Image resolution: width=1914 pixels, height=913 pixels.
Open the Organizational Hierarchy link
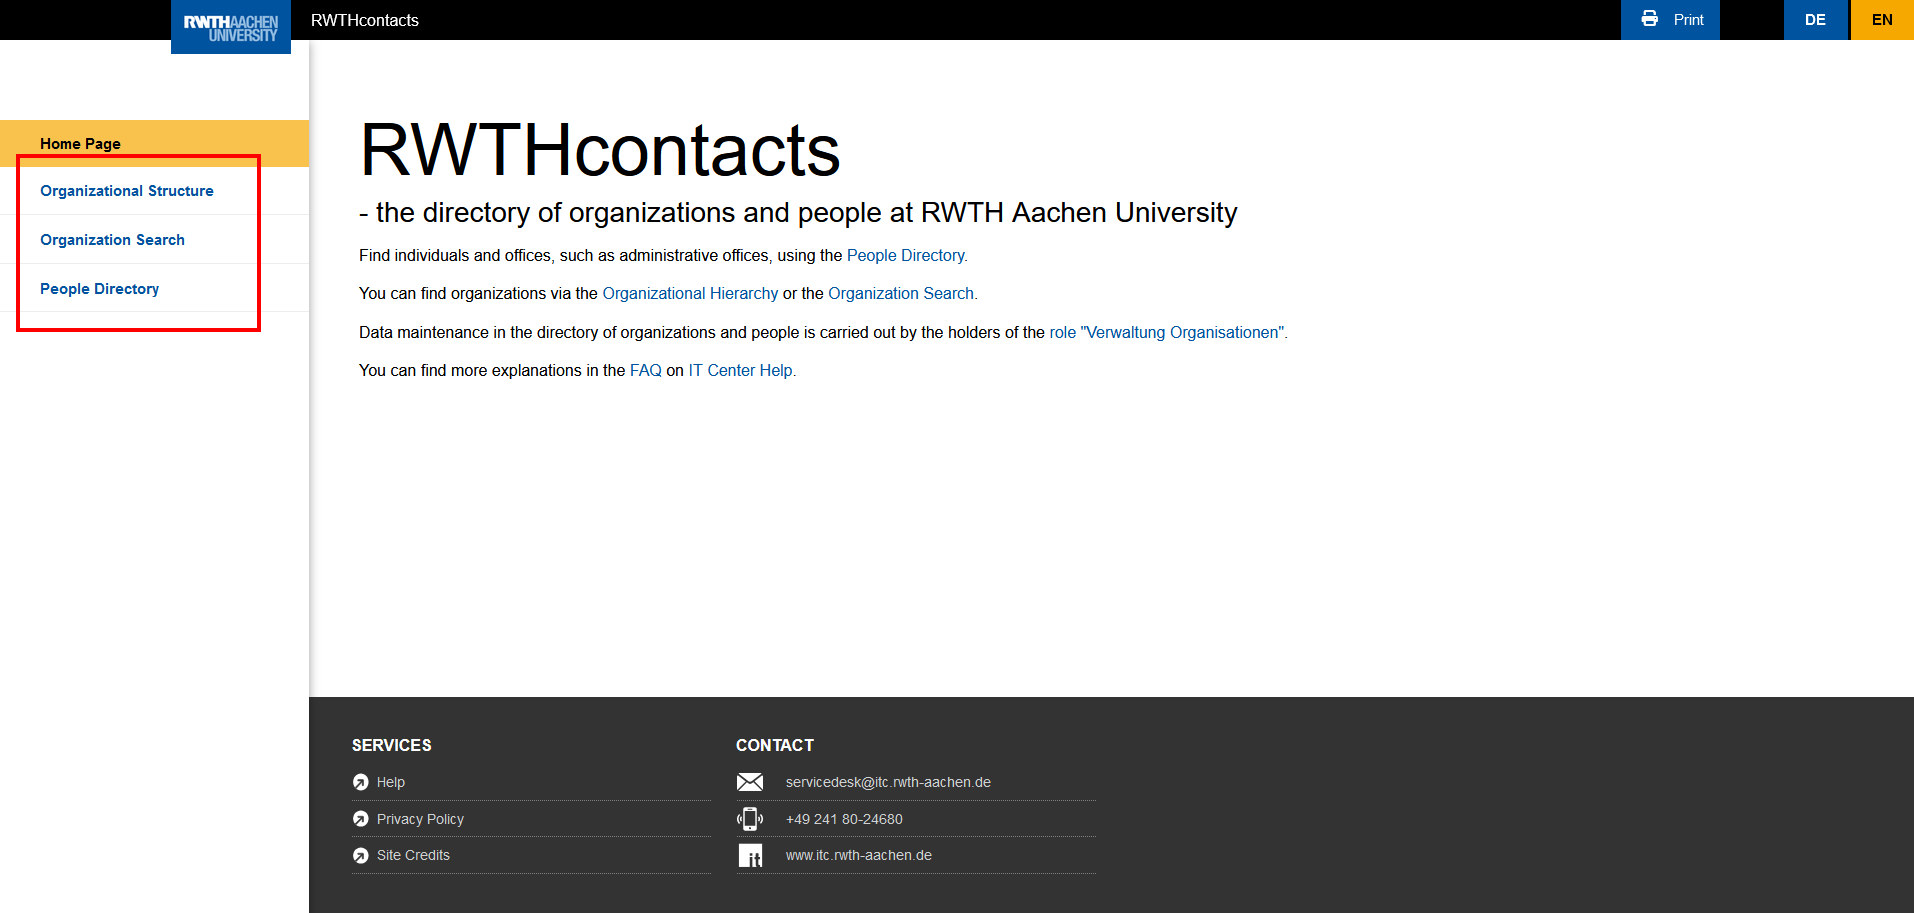click(690, 293)
